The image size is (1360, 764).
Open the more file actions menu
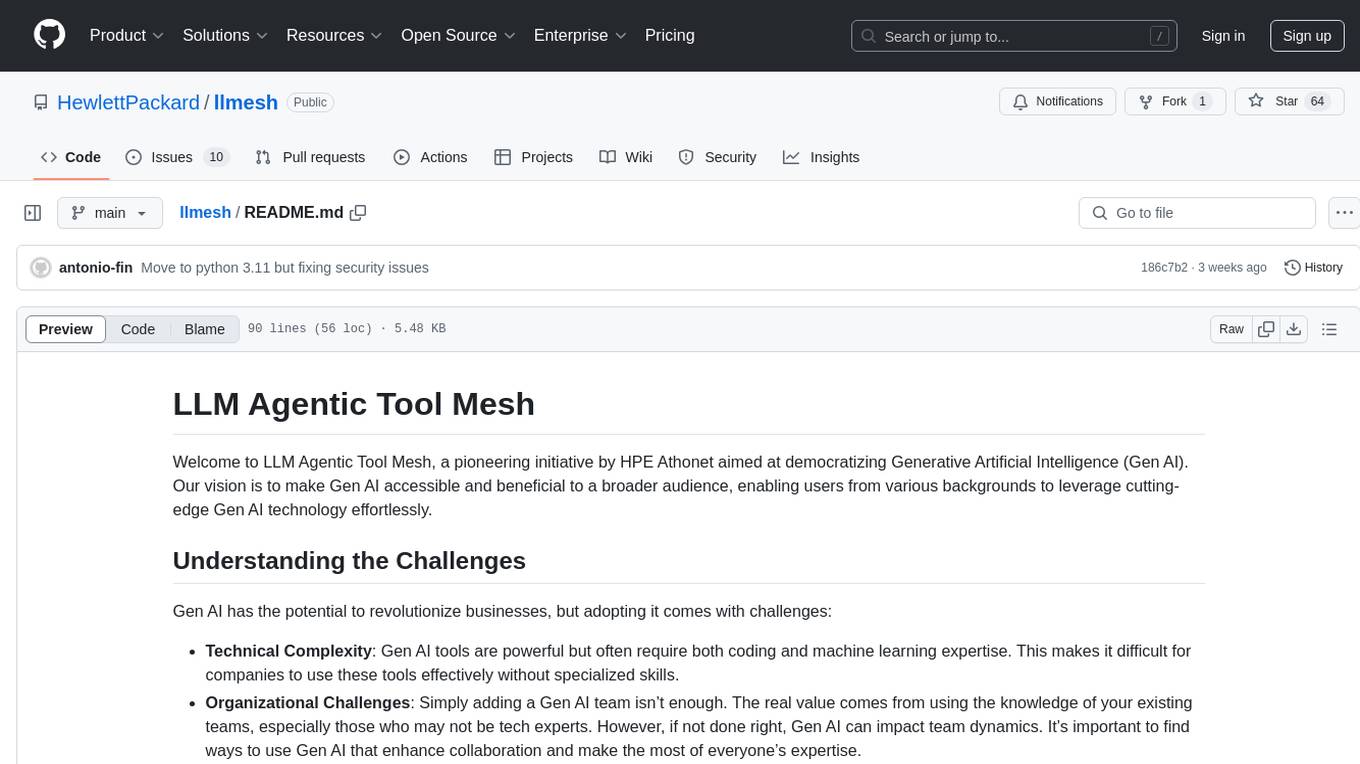pyautogui.click(x=1345, y=213)
